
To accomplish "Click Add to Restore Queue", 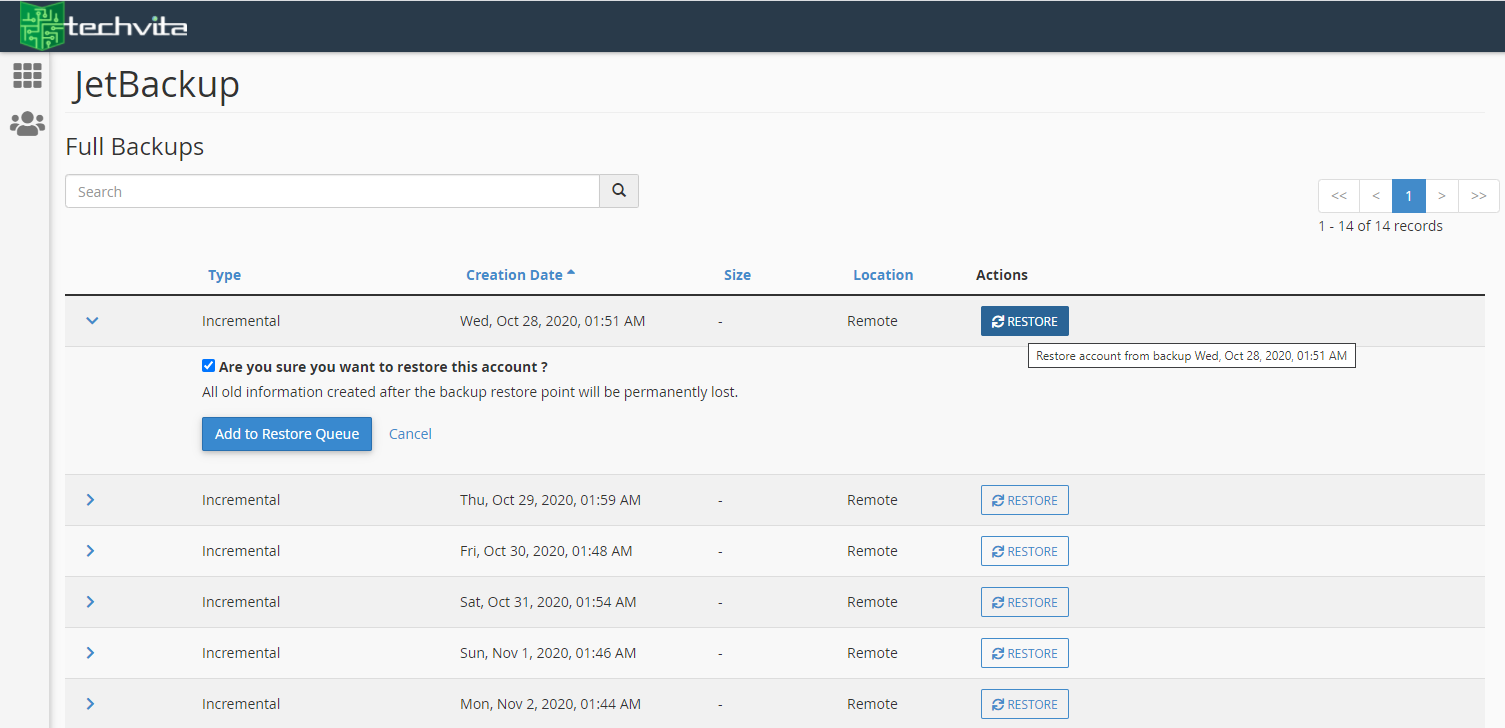I will pyautogui.click(x=286, y=433).
